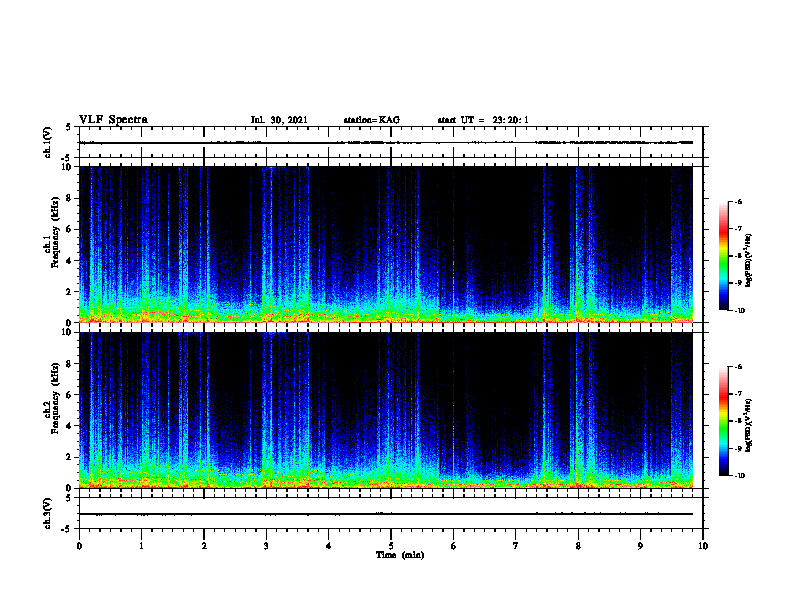Select time axis tick label "1"
Viewport: 792px width, 612px height.
pyautogui.click(x=141, y=546)
